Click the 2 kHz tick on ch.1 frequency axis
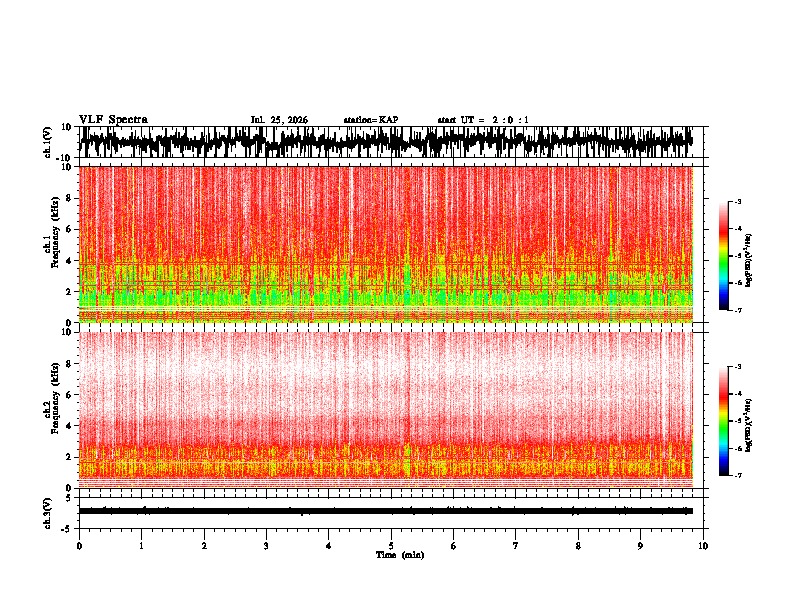 [x=69, y=292]
